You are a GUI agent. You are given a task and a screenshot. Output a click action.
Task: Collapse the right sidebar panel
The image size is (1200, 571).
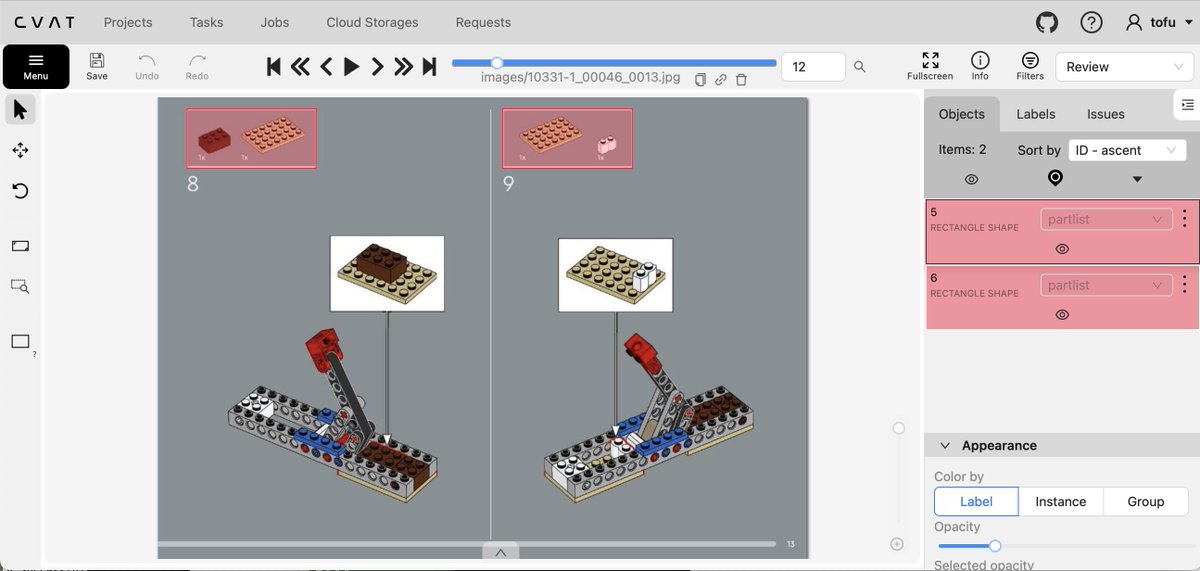click(1186, 104)
